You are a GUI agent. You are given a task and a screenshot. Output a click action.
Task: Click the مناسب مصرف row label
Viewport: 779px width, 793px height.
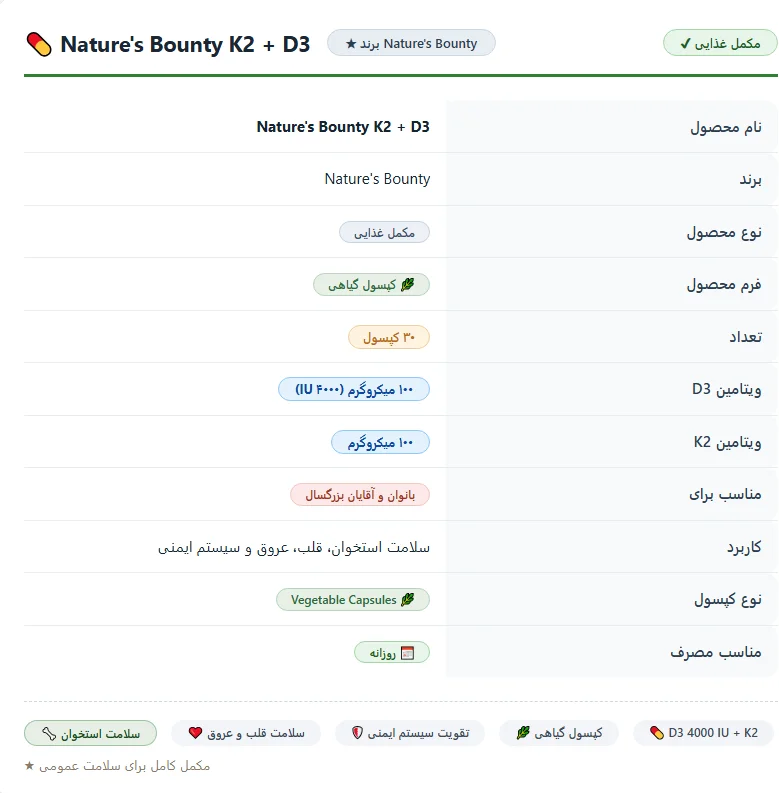716,653
